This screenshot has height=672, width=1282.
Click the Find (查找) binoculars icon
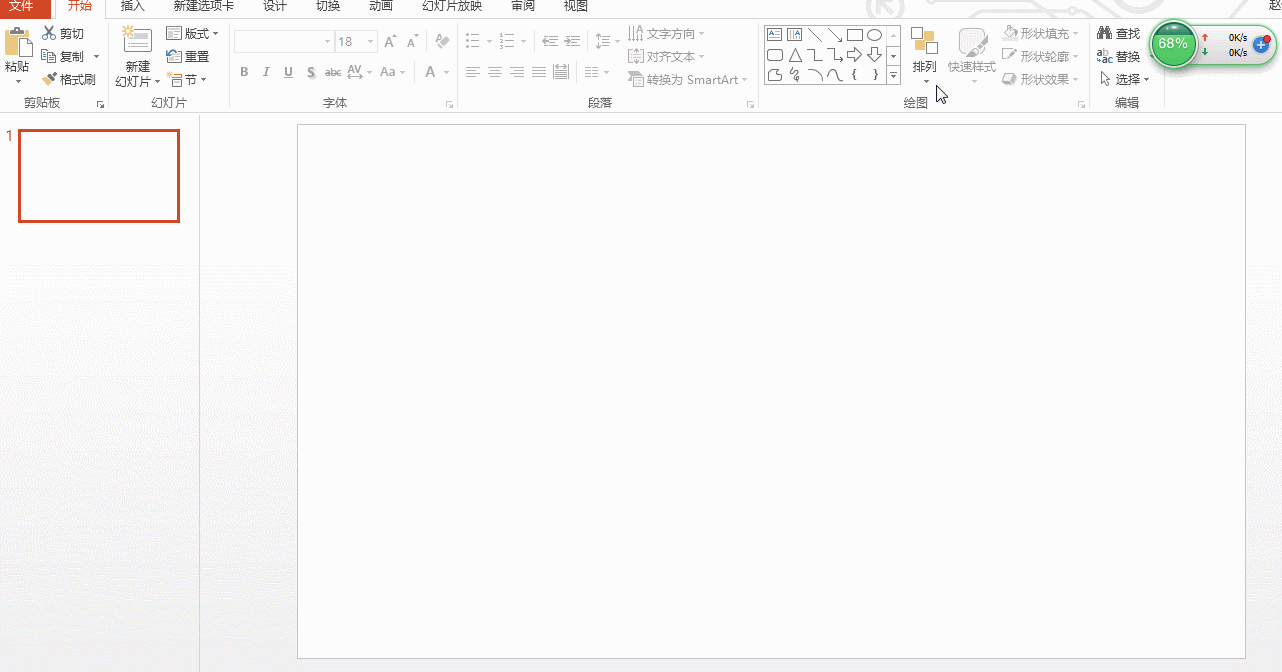click(x=1105, y=34)
